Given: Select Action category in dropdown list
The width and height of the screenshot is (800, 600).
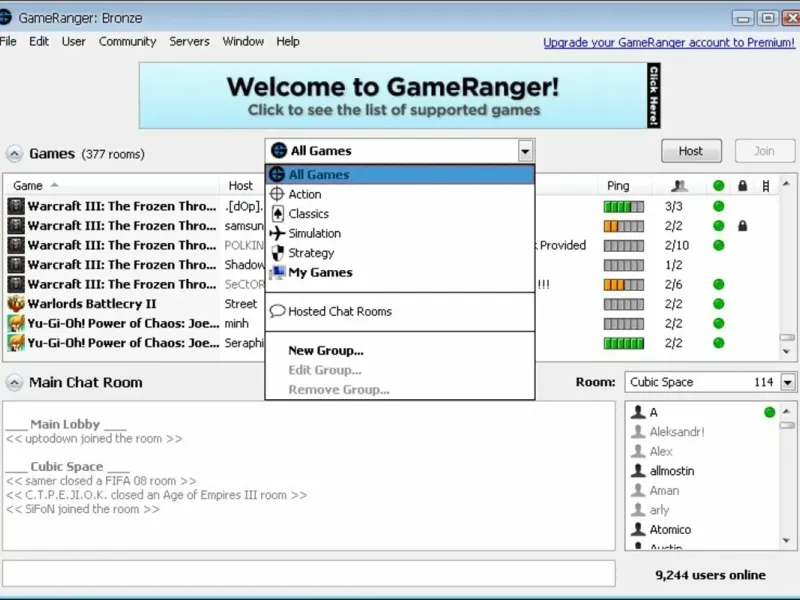Looking at the screenshot, I should coord(399,194).
